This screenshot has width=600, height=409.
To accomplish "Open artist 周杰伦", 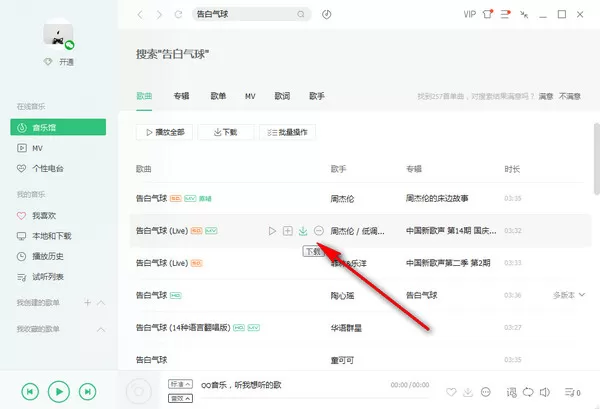I will pyautogui.click(x=342, y=199).
